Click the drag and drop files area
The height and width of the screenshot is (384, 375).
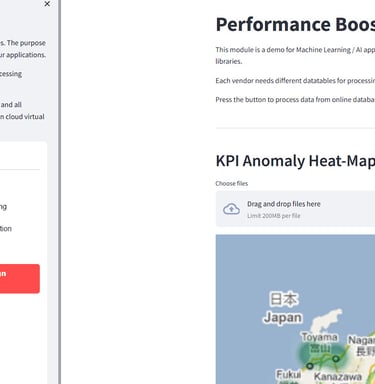[x=295, y=209]
